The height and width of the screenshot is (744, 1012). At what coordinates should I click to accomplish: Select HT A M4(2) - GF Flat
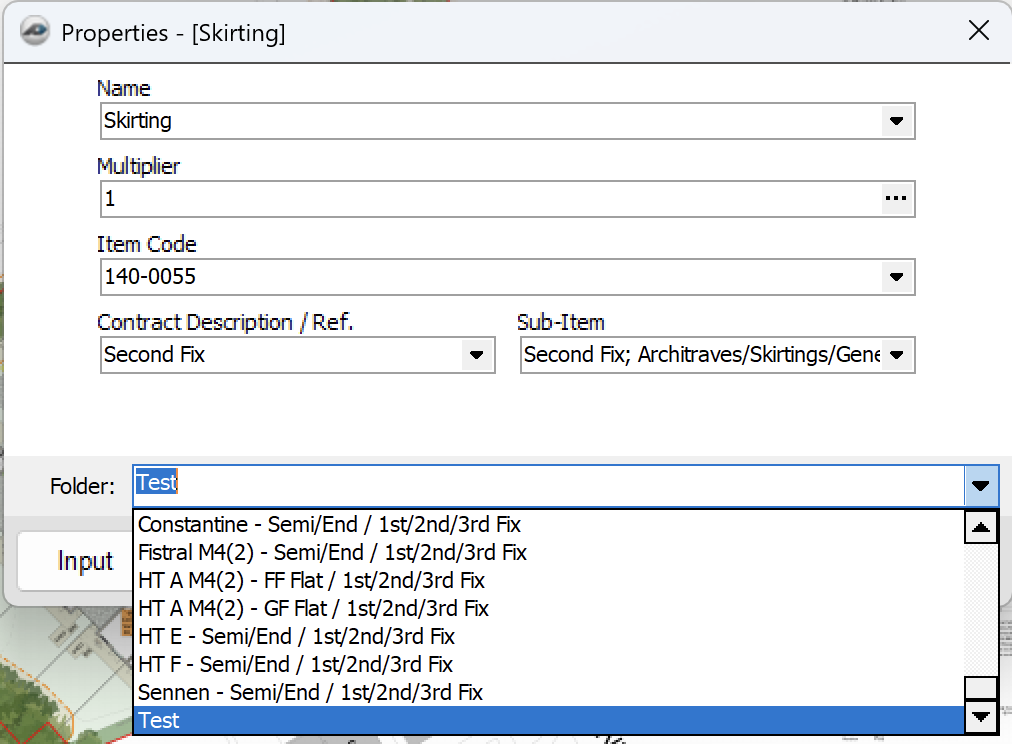pos(313,608)
